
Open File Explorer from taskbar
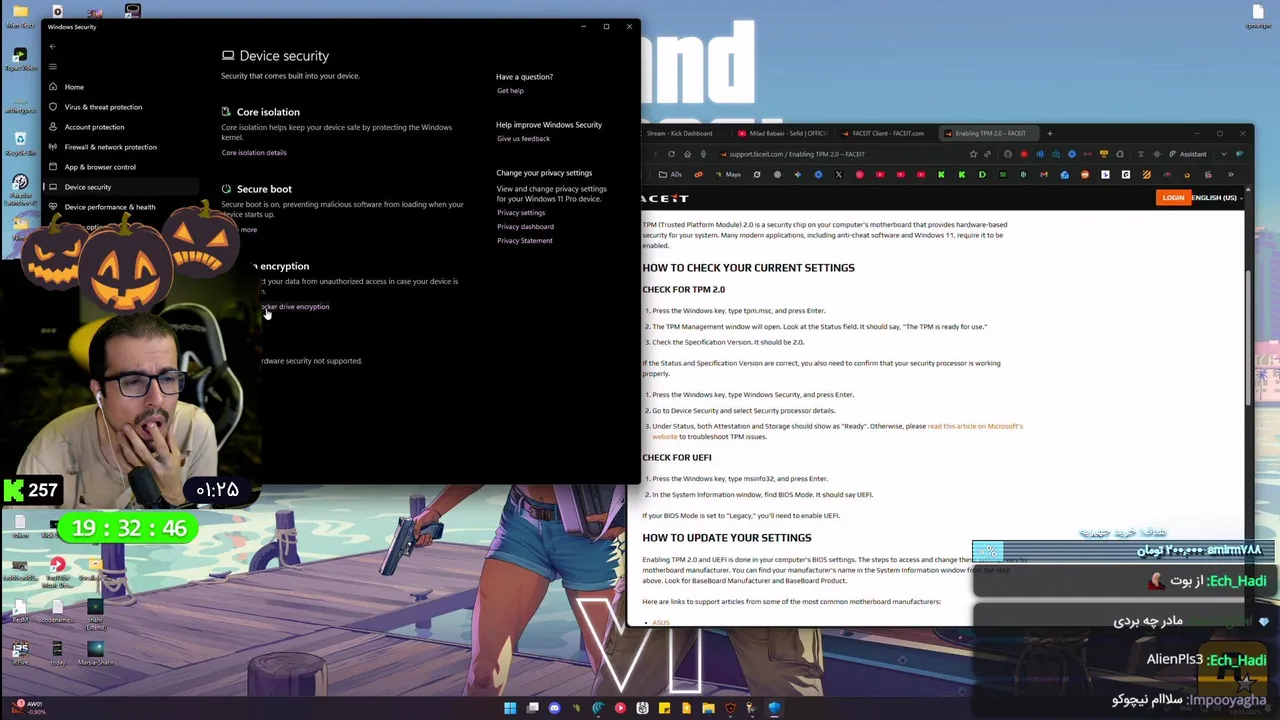pyautogui.click(x=708, y=708)
